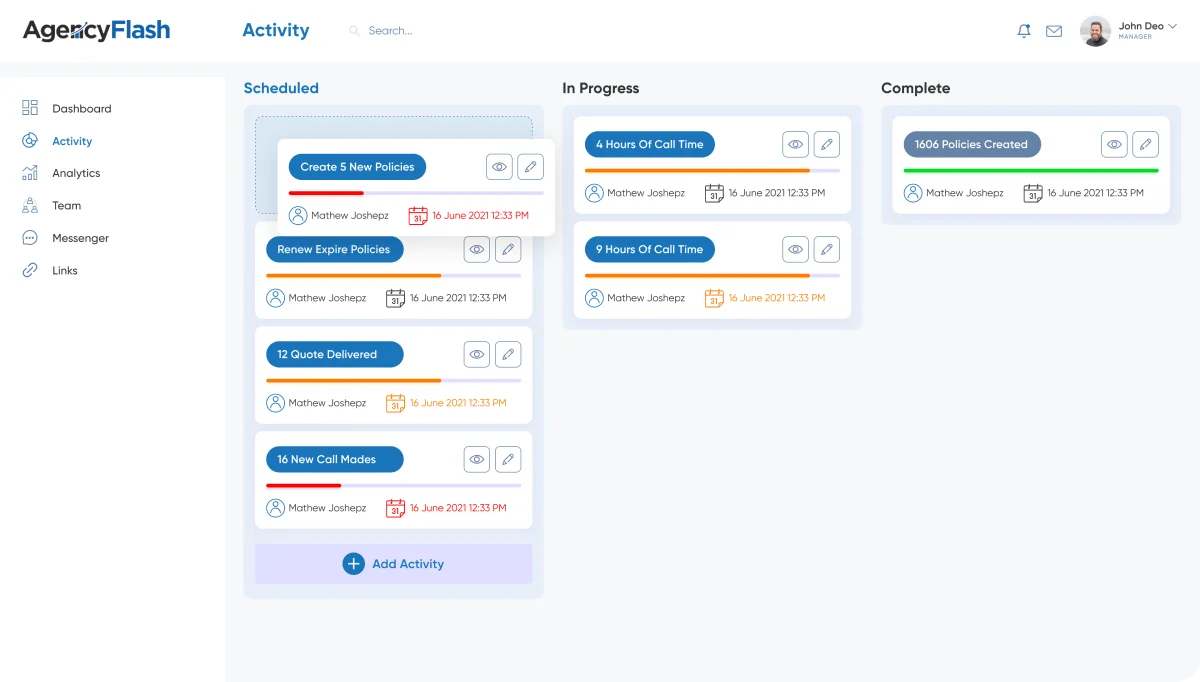Open messages via the envelope icon
The width and height of the screenshot is (1200, 682).
coord(1053,30)
